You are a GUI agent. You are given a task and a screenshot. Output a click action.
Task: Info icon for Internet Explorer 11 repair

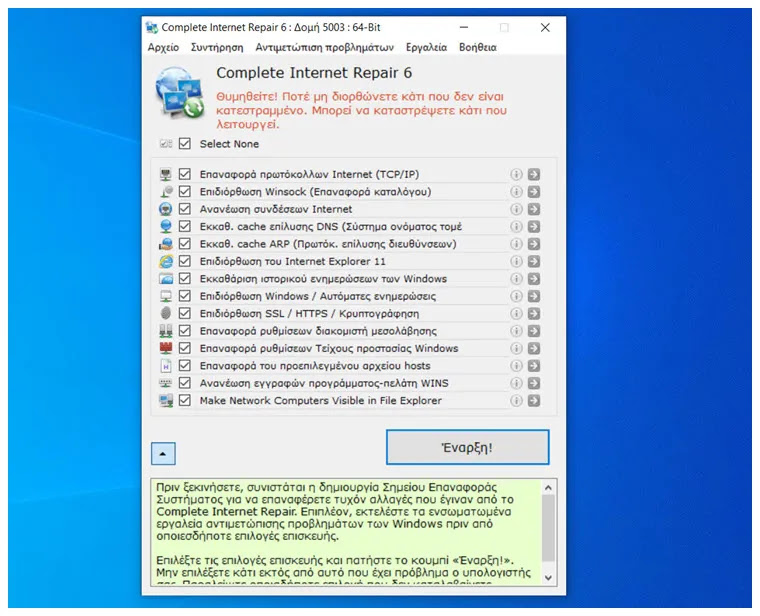[516, 261]
